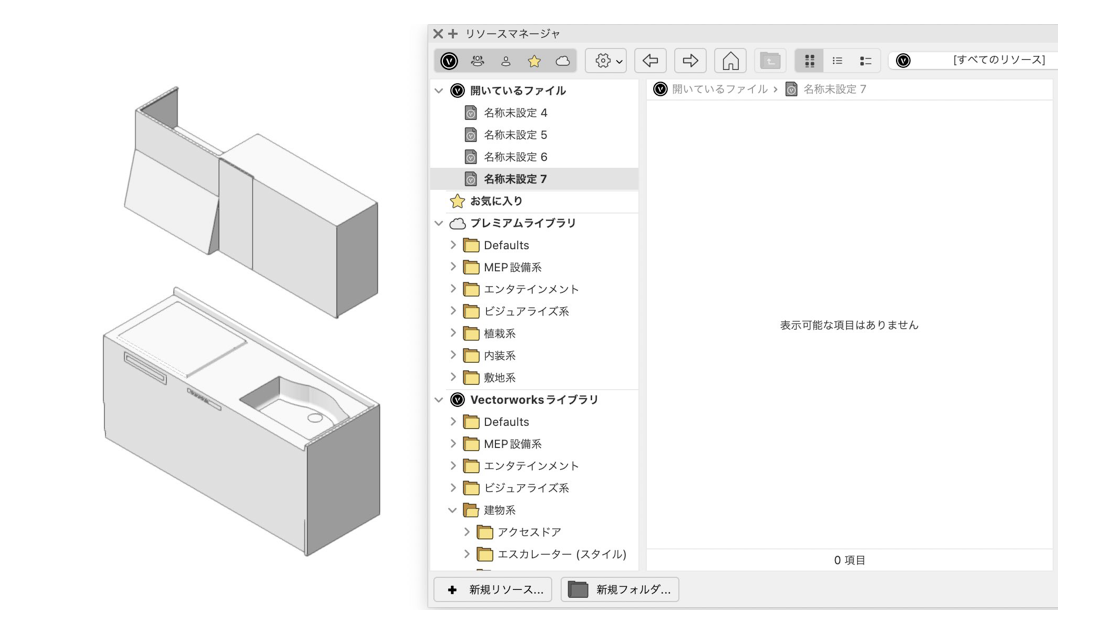Click the forward arrow navigation button
This screenshot has height=638, width=1118.
click(690, 61)
